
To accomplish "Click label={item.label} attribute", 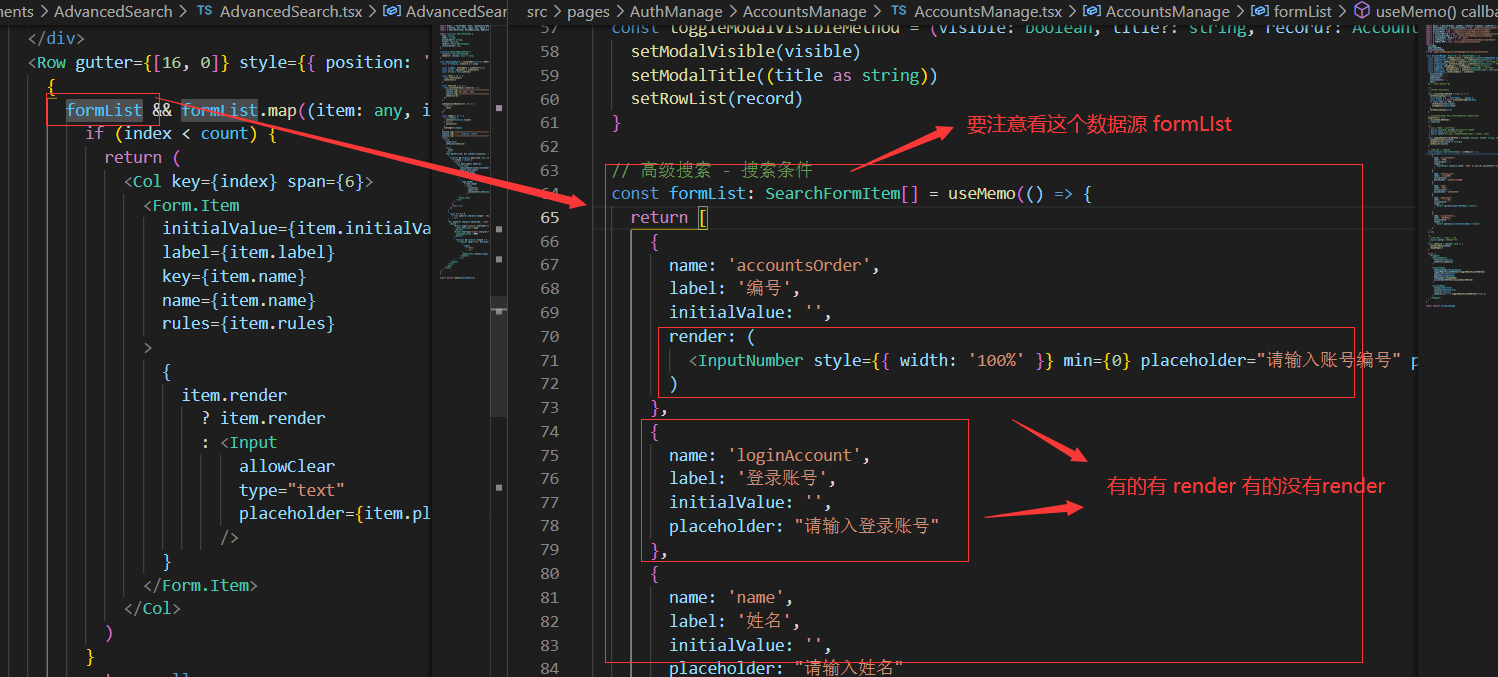I will coord(248,252).
